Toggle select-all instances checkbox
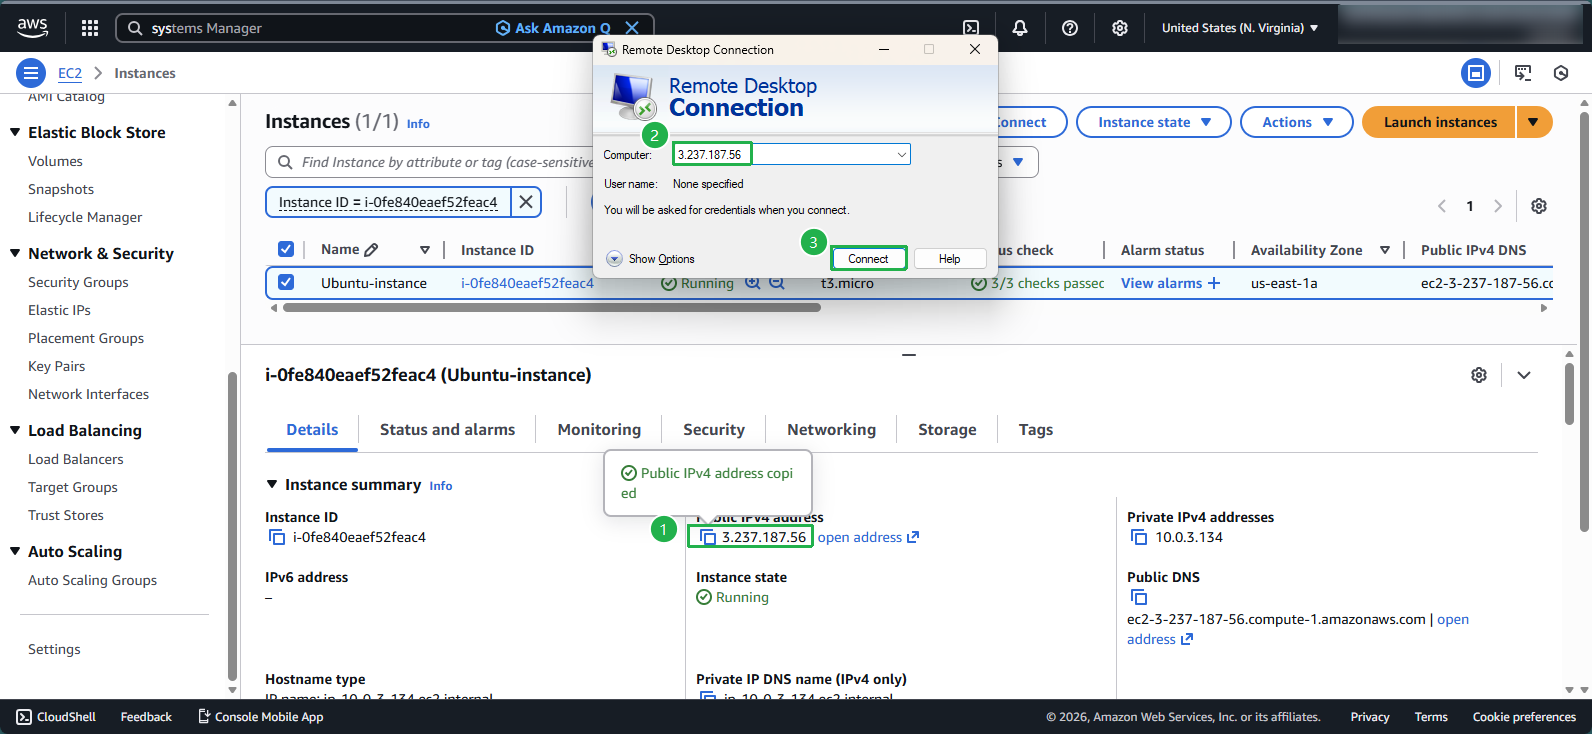 coord(286,249)
